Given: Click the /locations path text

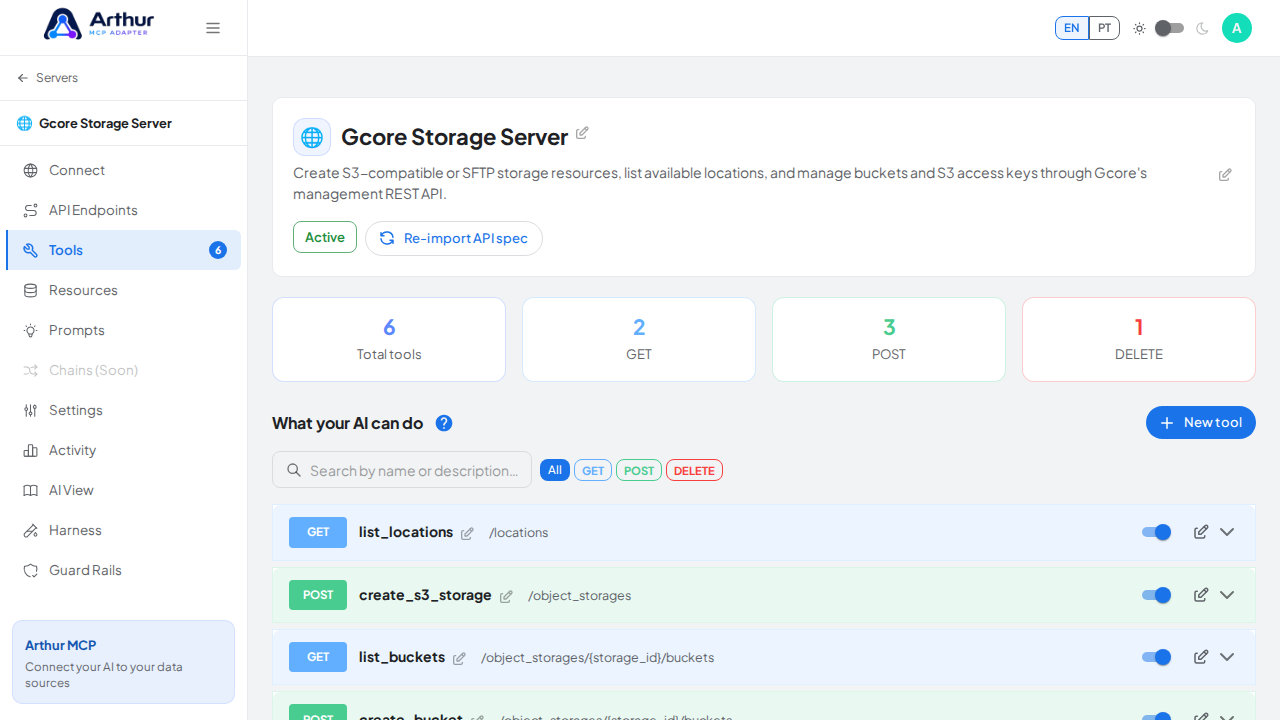Looking at the screenshot, I should pos(519,533).
